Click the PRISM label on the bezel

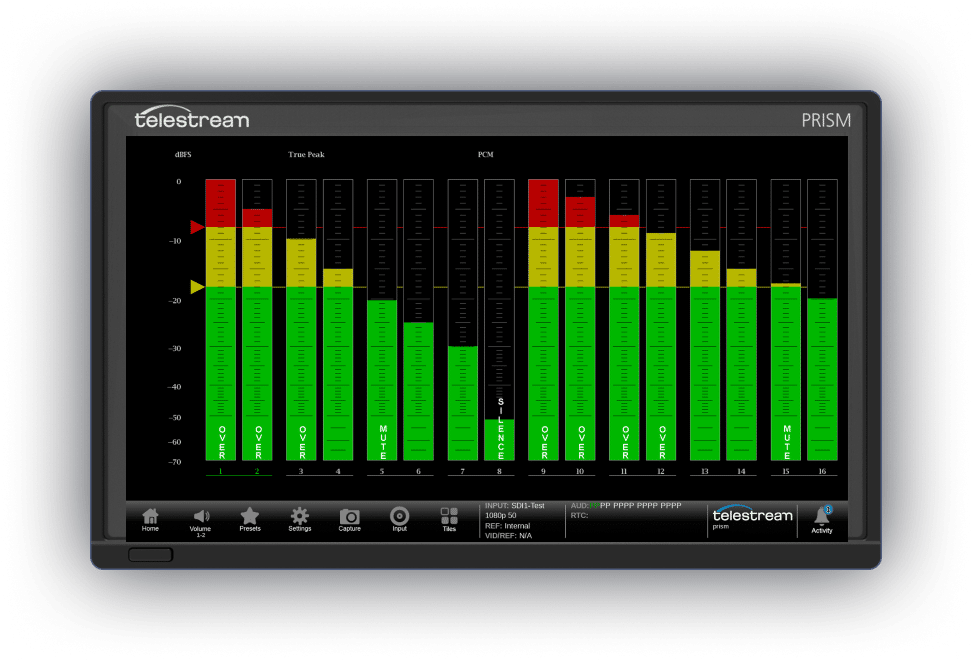coord(826,120)
